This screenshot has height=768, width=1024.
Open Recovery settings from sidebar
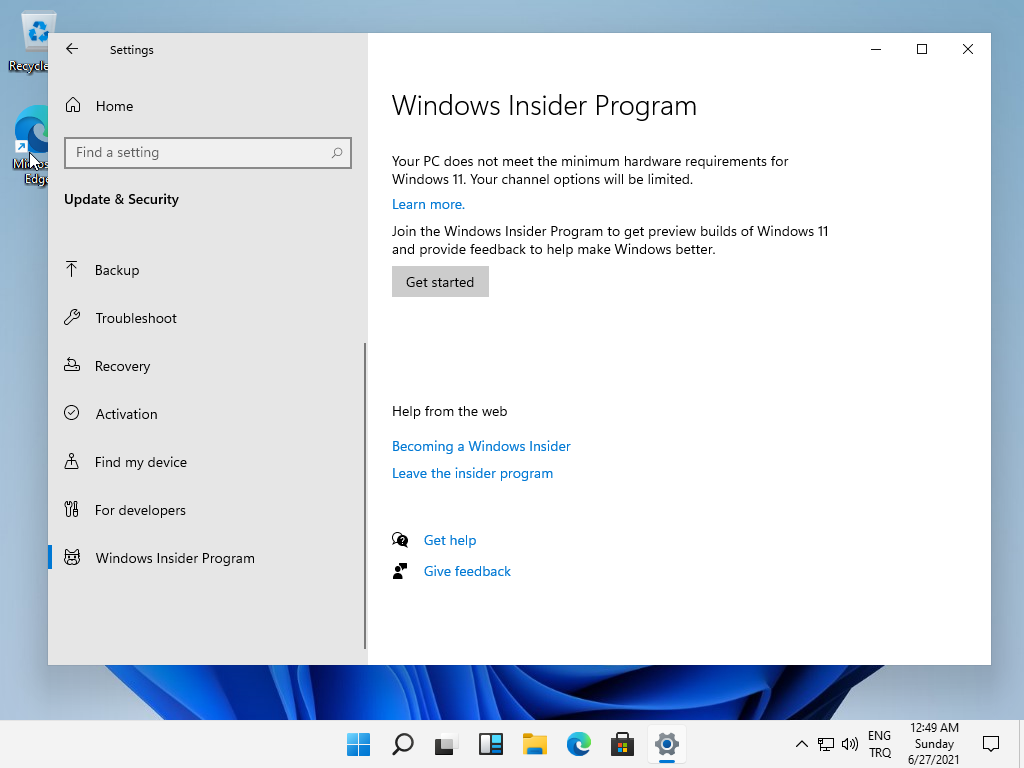pos(123,365)
